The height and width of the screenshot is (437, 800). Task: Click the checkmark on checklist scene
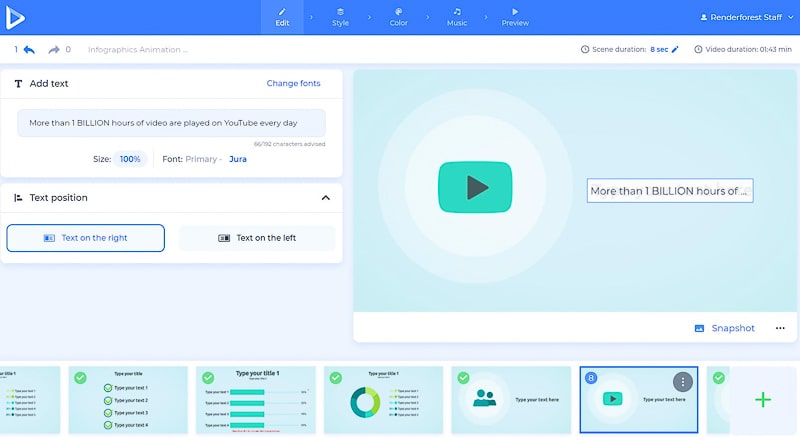(x=80, y=378)
